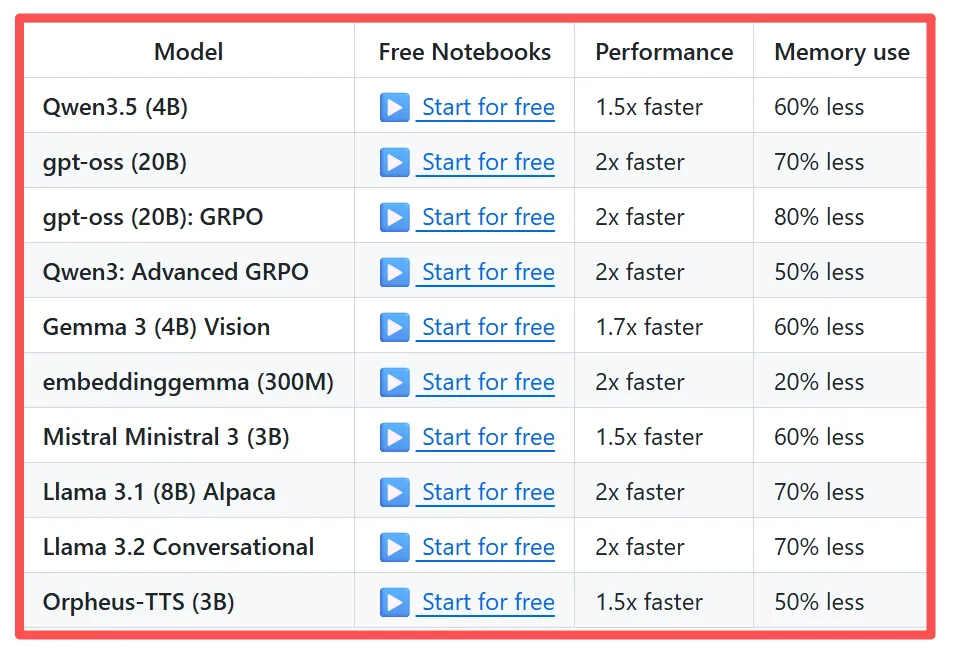Open Llama 3.1 (8B) Alpaca Start for free link
This screenshot has width=954, height=648.
487,492
